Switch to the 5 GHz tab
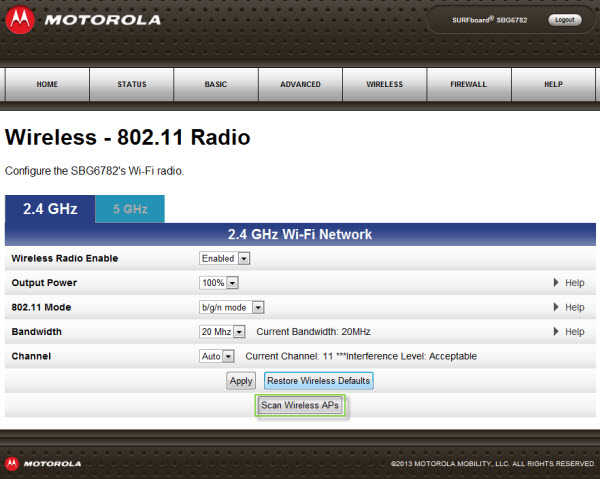 pos(130,209)
